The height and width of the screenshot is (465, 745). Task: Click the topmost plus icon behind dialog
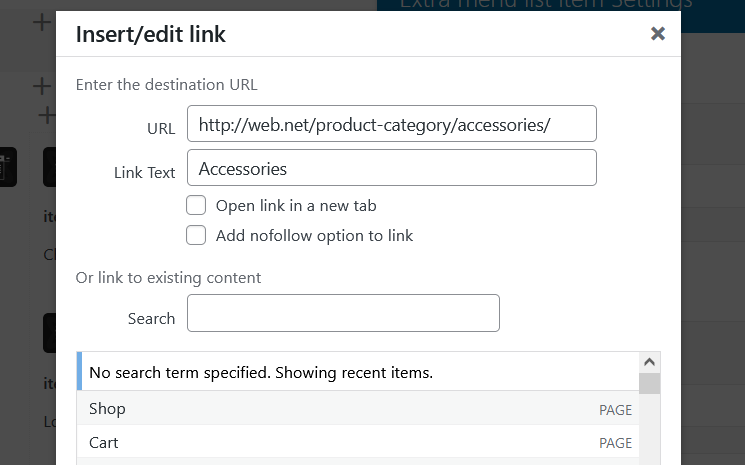click(x=41, y=22)
